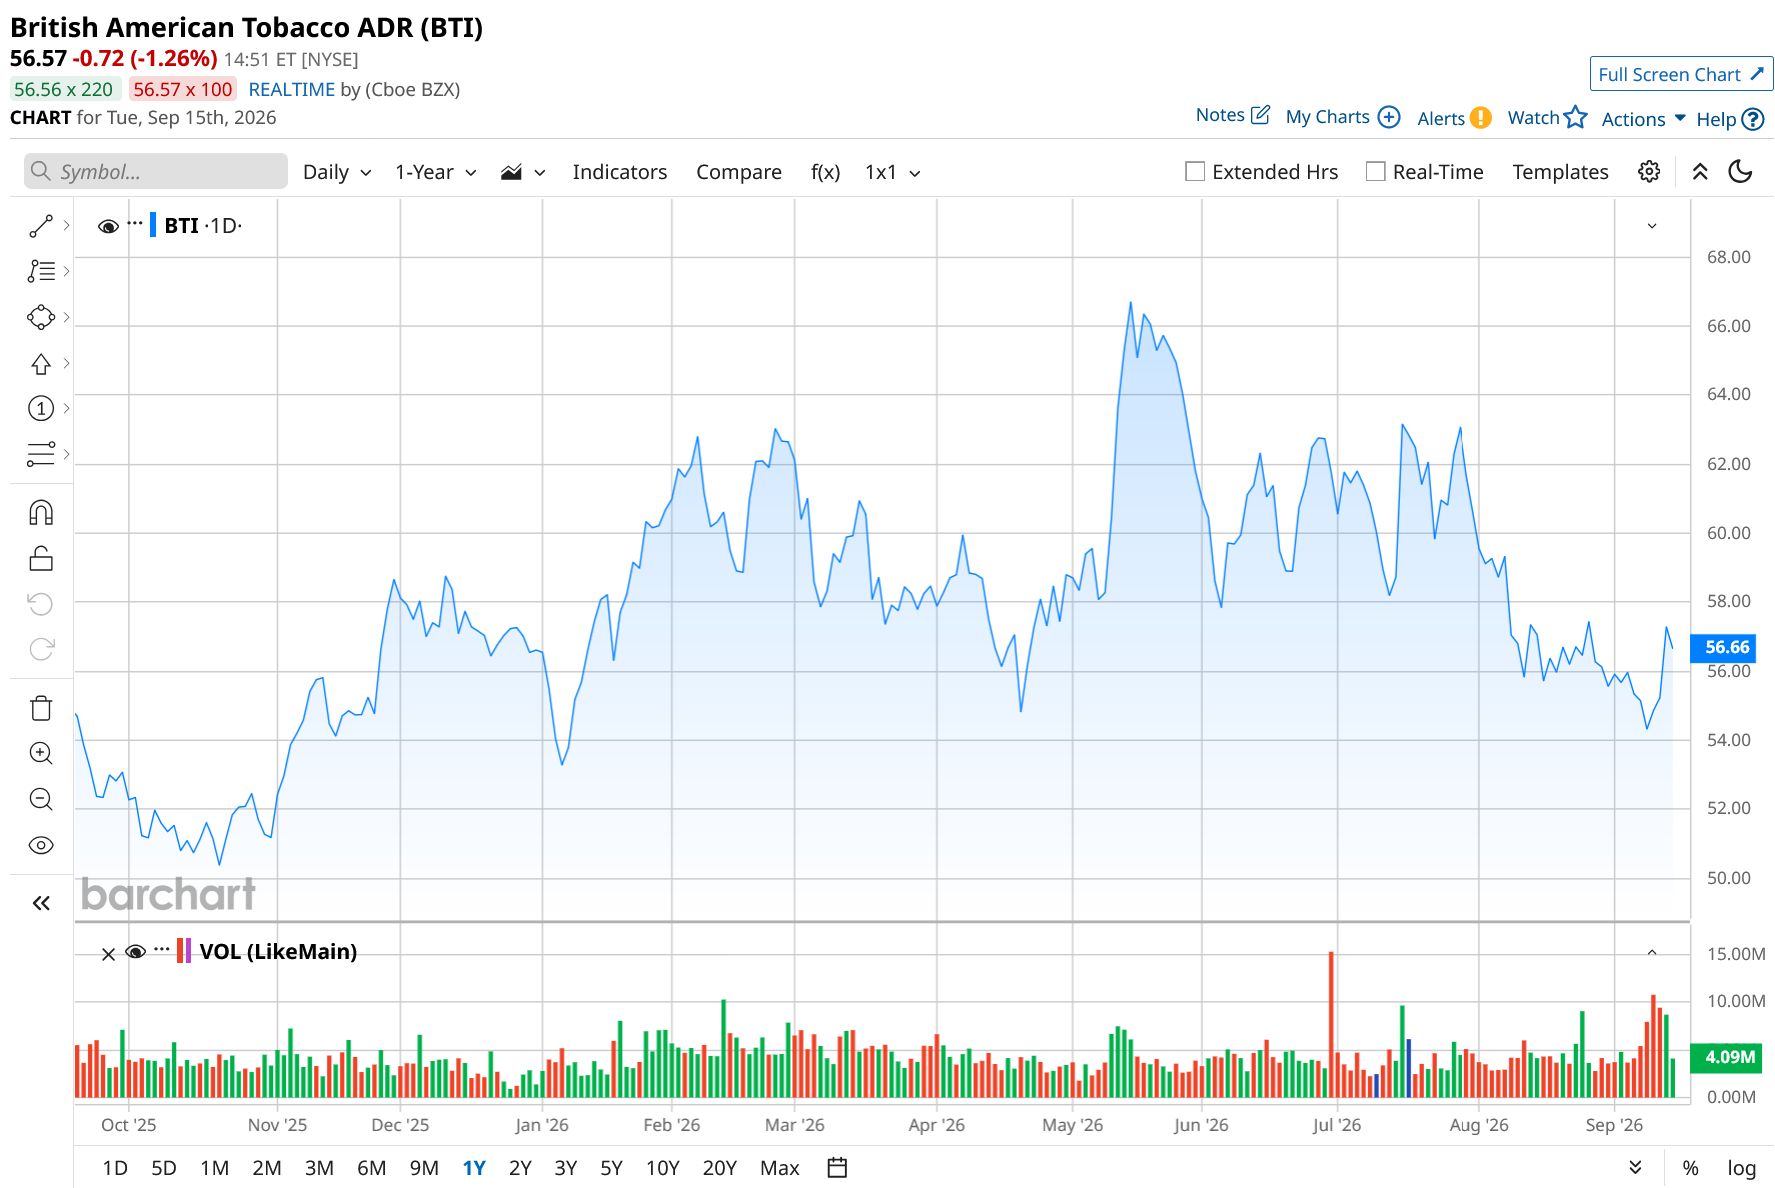This screenshot has width=1775, height=1188.
Task: Open the Full Screen Chart link
Action: coord(1681,74)
